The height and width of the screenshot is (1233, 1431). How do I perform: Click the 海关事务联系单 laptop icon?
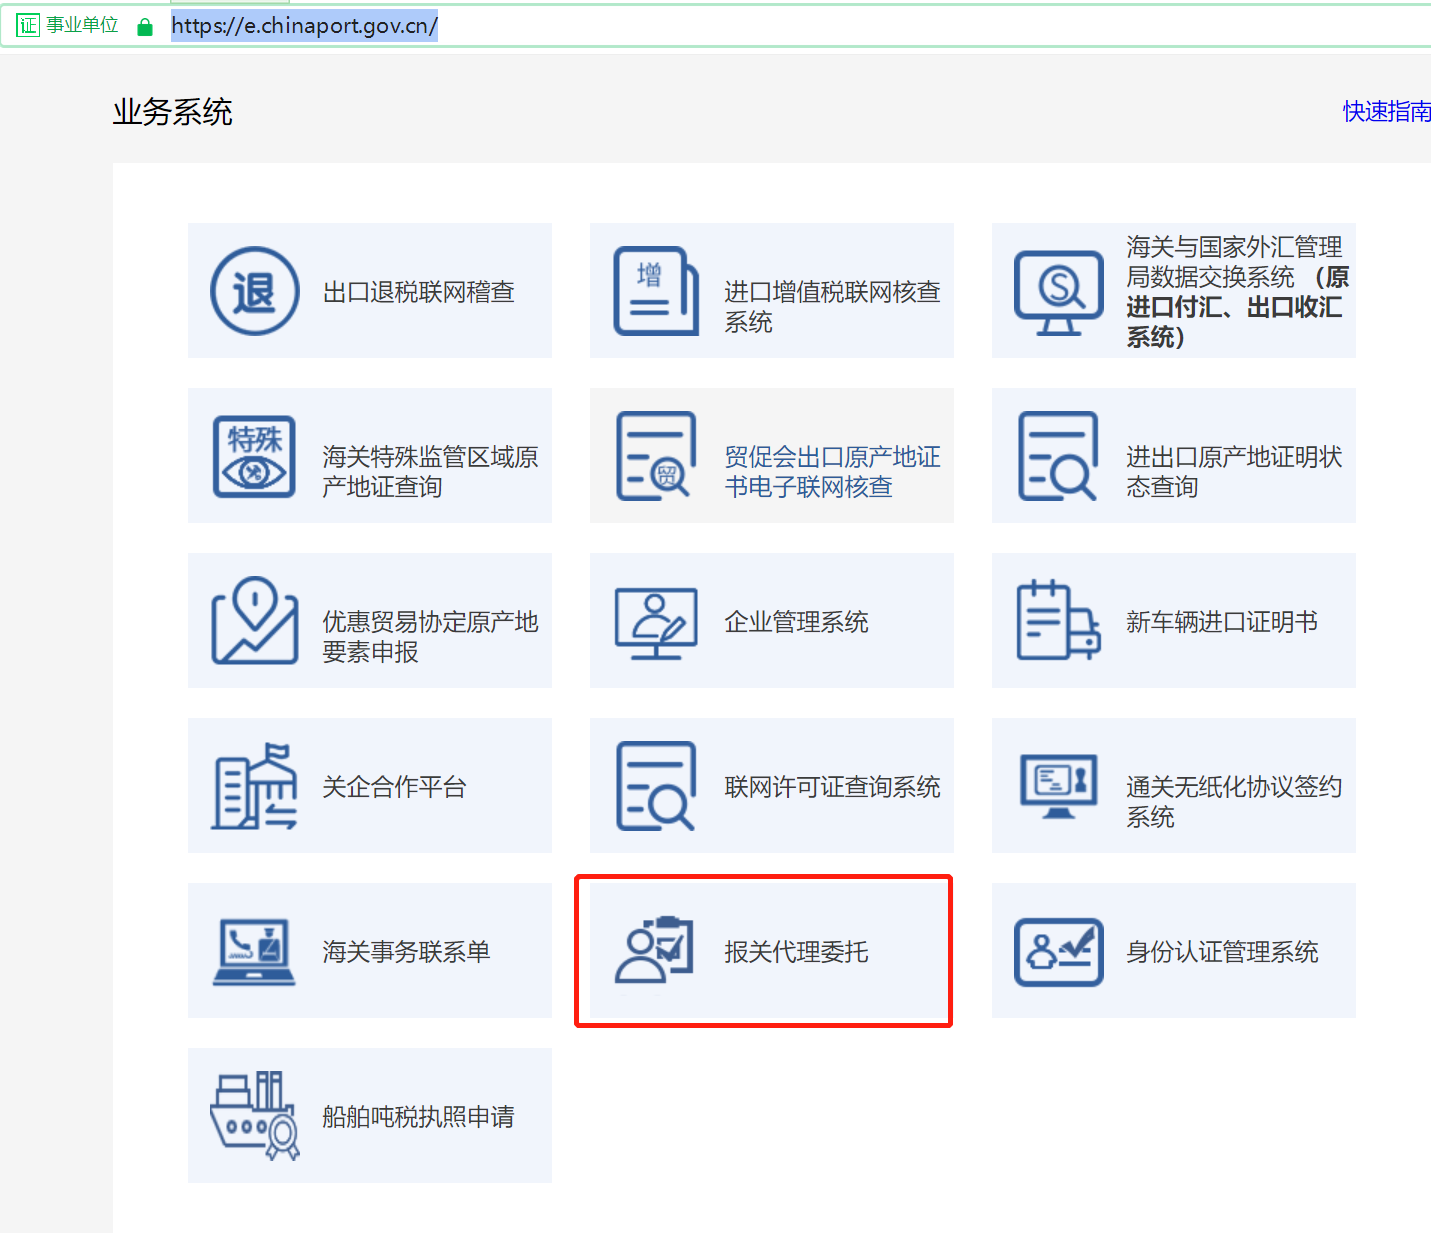pyautogui.click(x=255, y=952)
